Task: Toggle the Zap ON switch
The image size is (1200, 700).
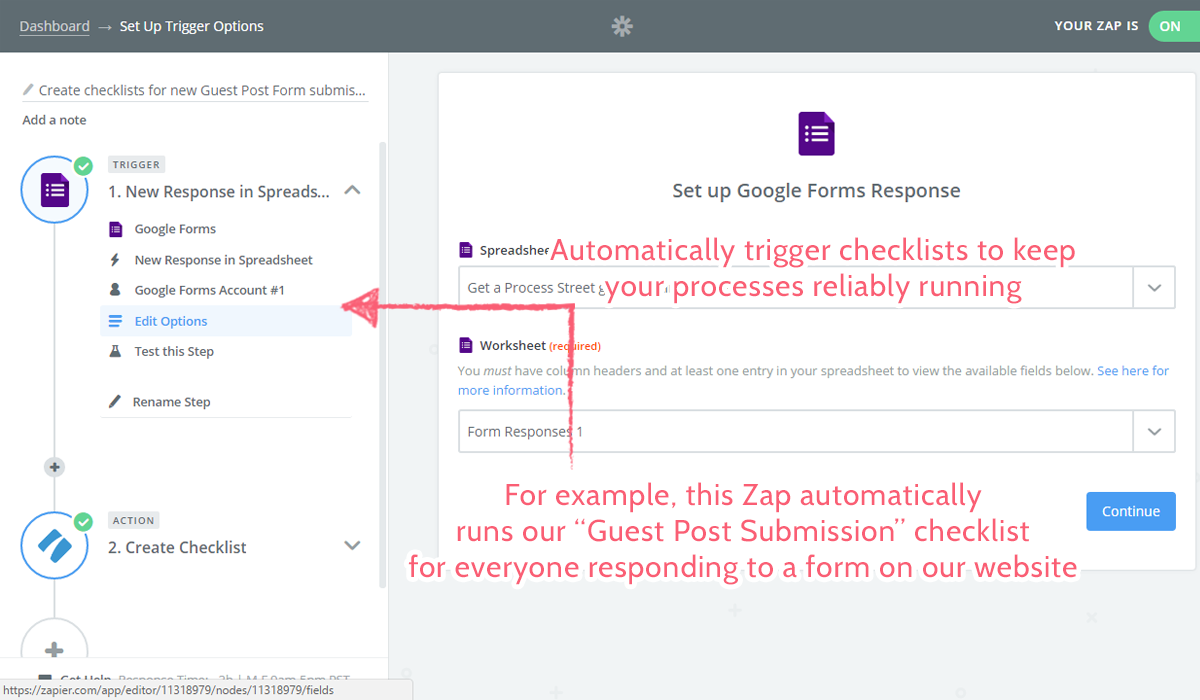Action: (x=1172, y=26)
